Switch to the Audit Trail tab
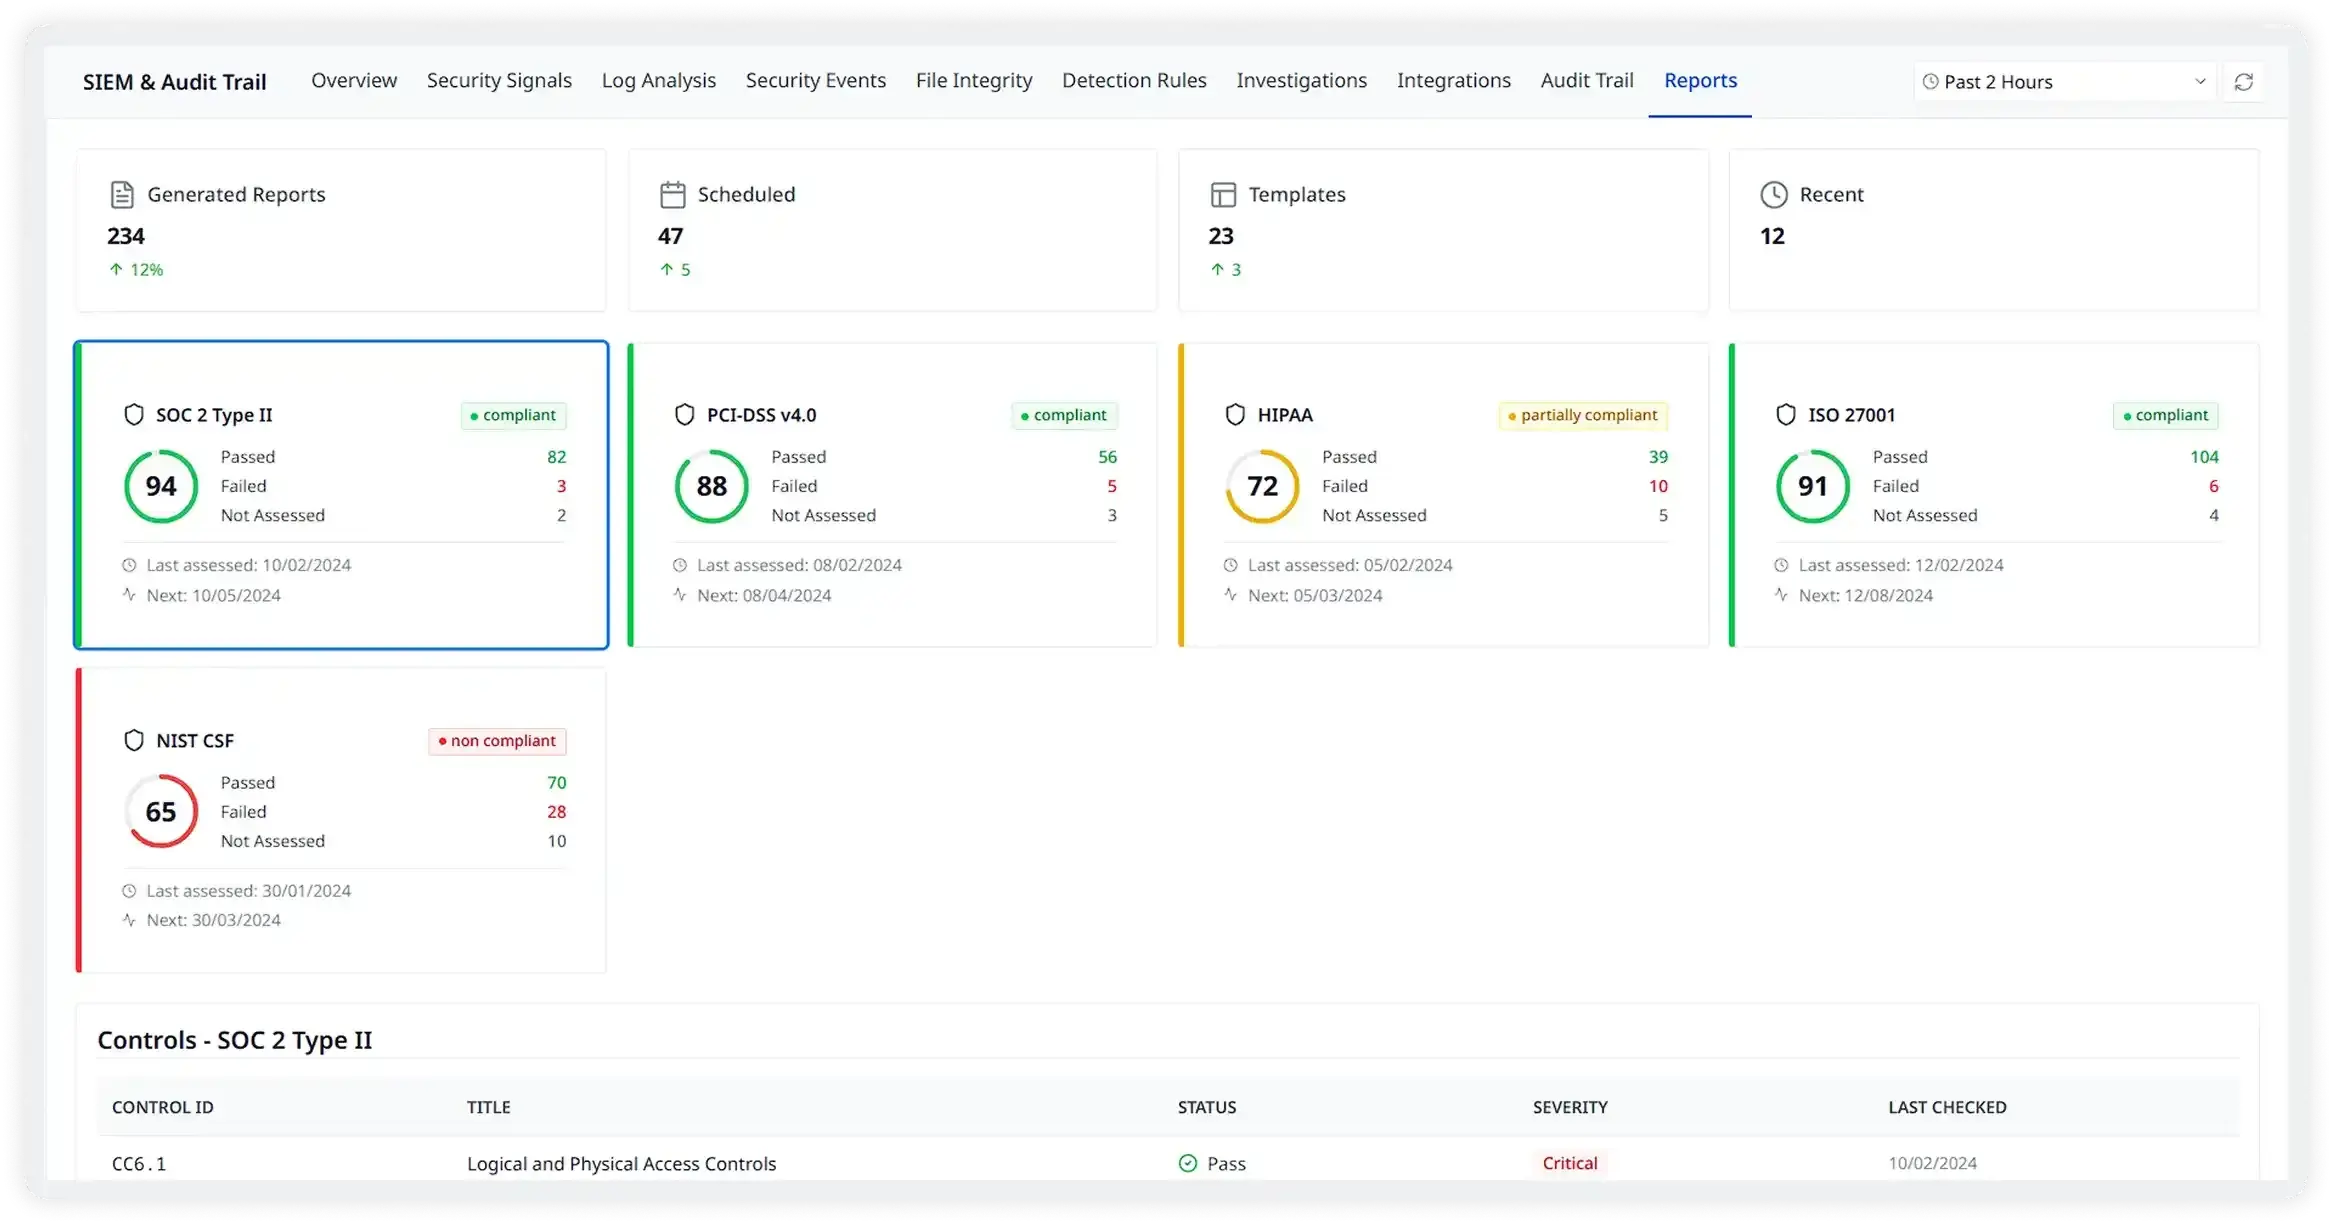 tap(1586, 80)
